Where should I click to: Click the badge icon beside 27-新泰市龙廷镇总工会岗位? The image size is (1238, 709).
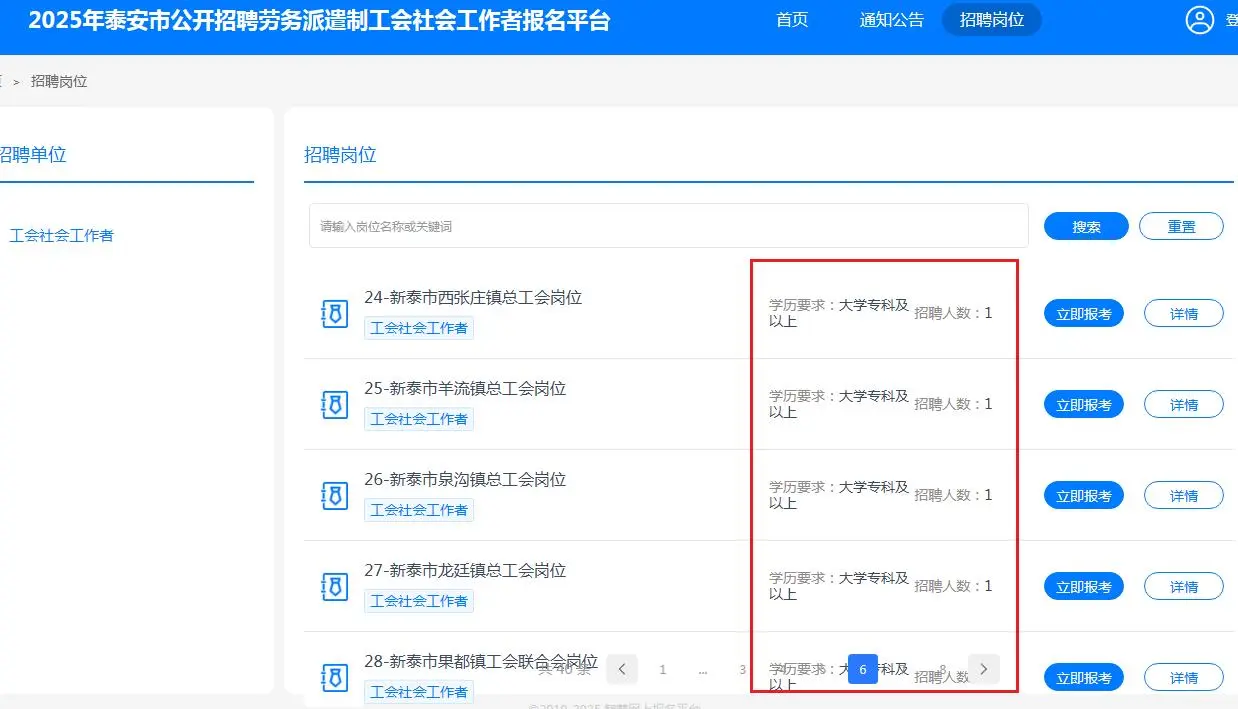click(334, 586)
